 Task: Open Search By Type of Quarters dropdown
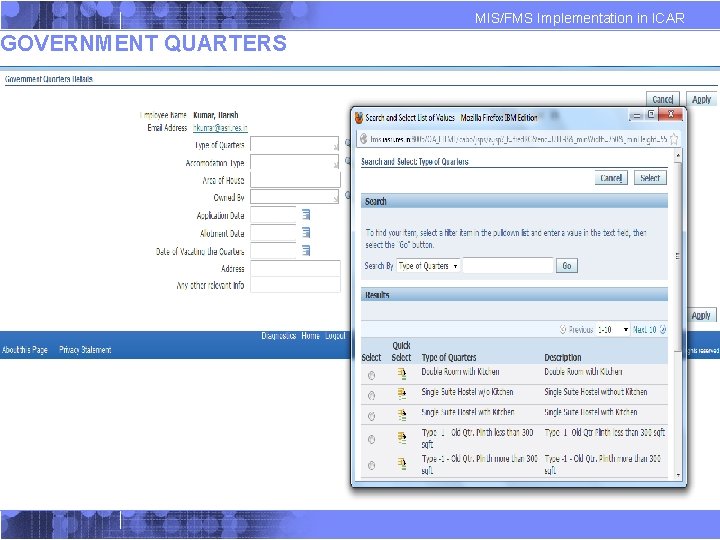point(428,266)
